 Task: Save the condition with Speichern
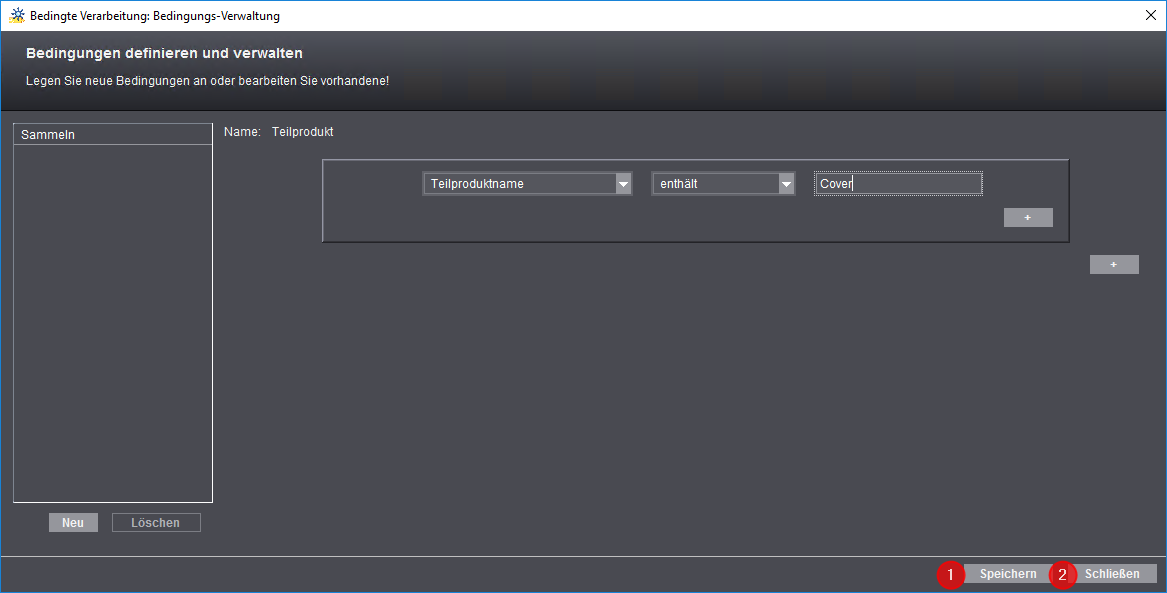click(1008, 574)
